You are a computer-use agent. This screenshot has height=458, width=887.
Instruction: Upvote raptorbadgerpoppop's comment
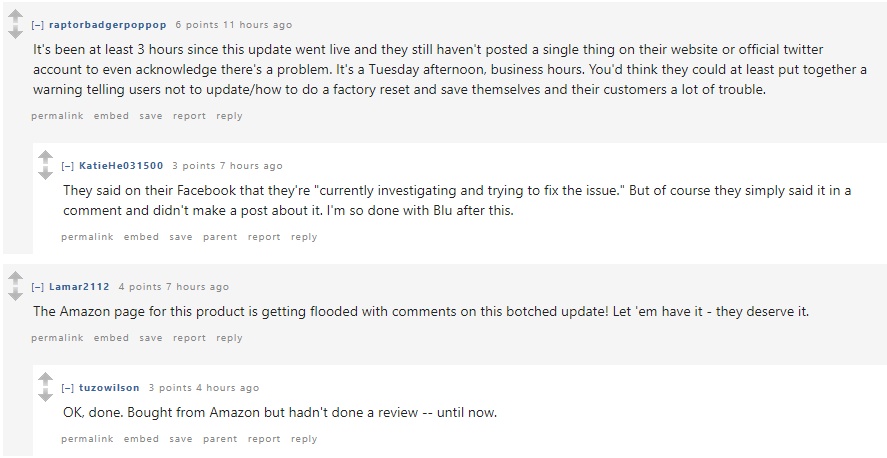(x=15, y=17)
